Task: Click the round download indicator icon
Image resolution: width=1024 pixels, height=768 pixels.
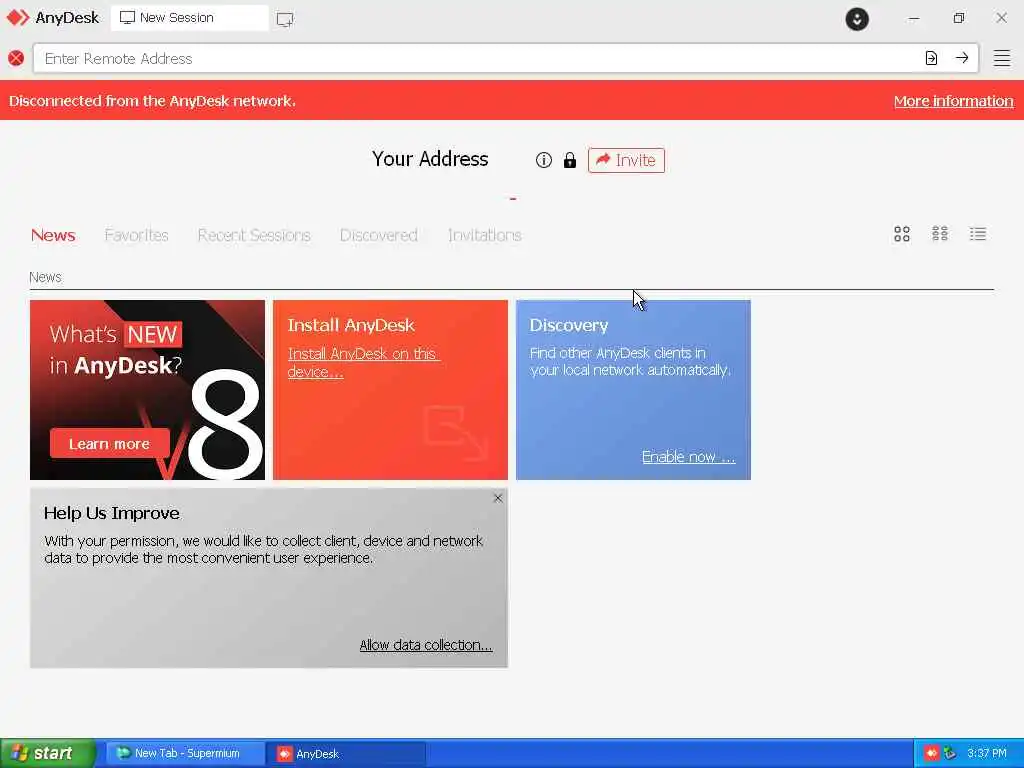Action: pyautogui.click(x=857, y=18)
